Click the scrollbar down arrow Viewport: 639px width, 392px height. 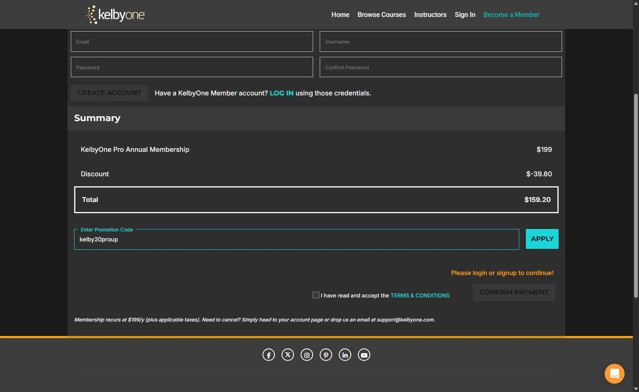point(636,389)
